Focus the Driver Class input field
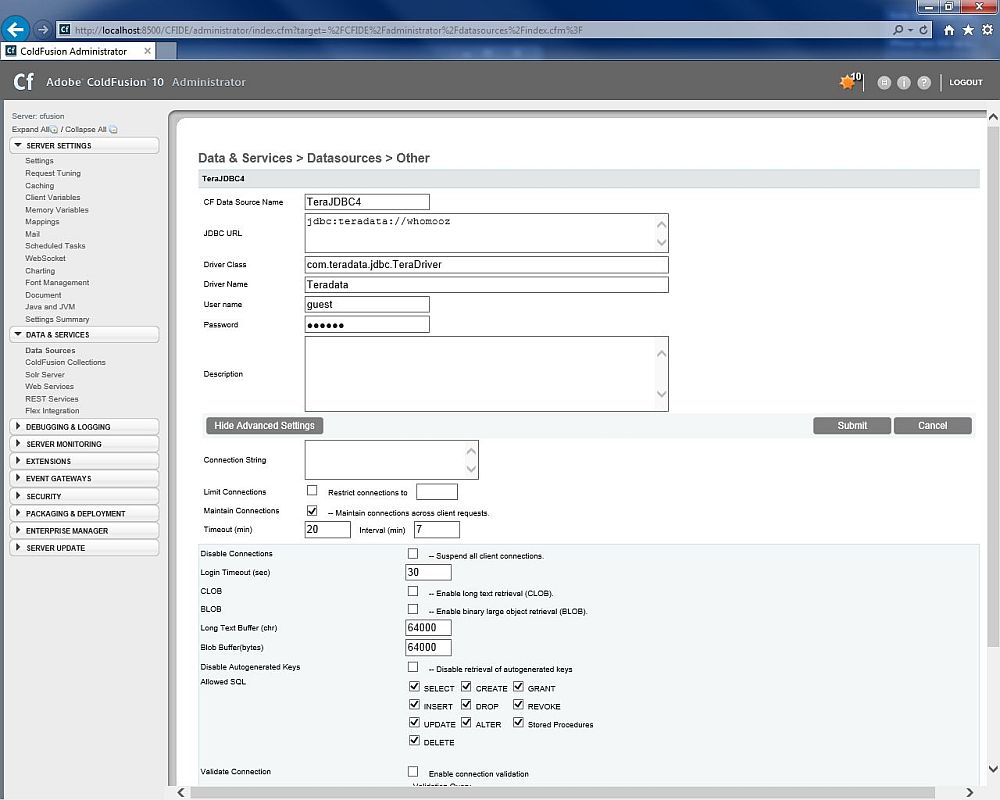 [487, 265]
